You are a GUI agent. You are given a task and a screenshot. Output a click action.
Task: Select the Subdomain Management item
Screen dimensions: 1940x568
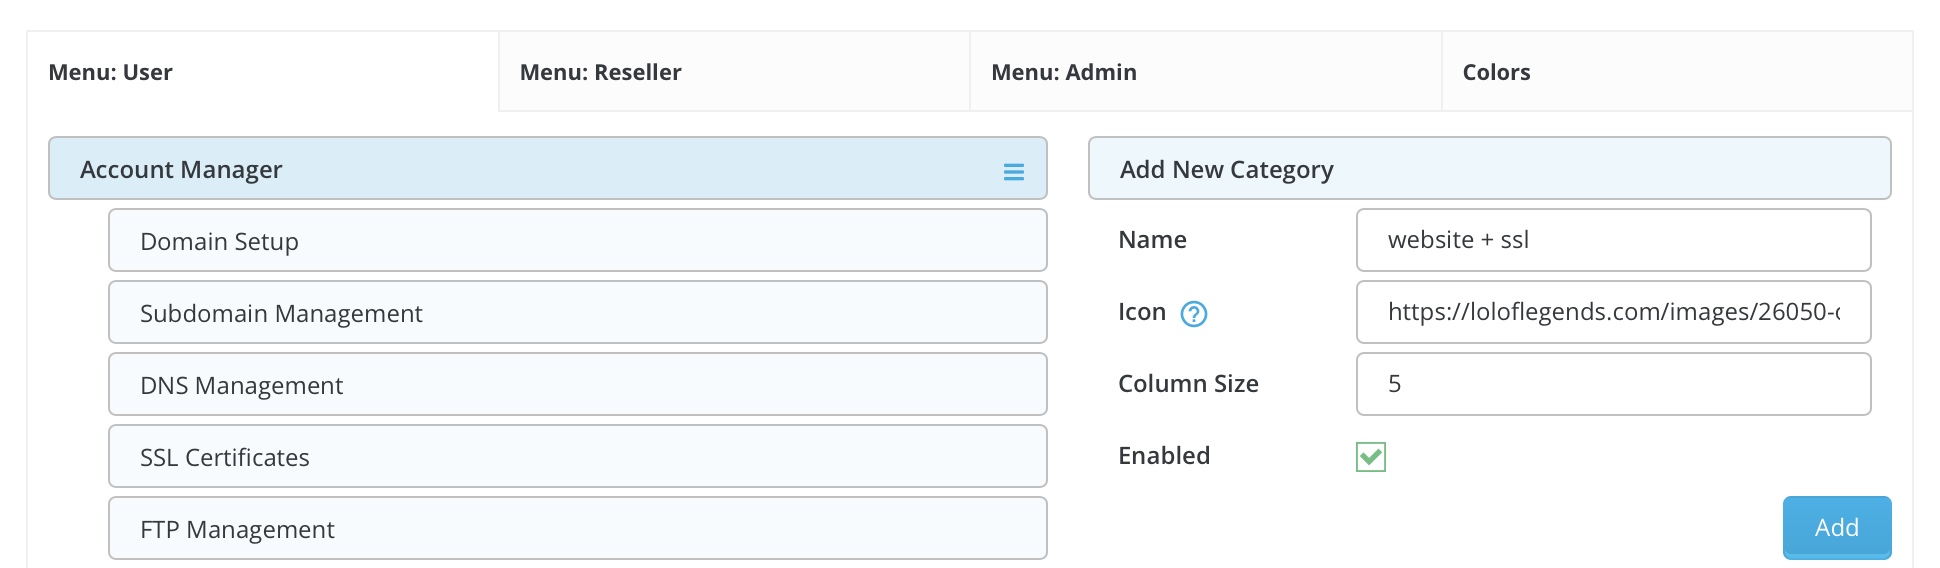[577, 312]
